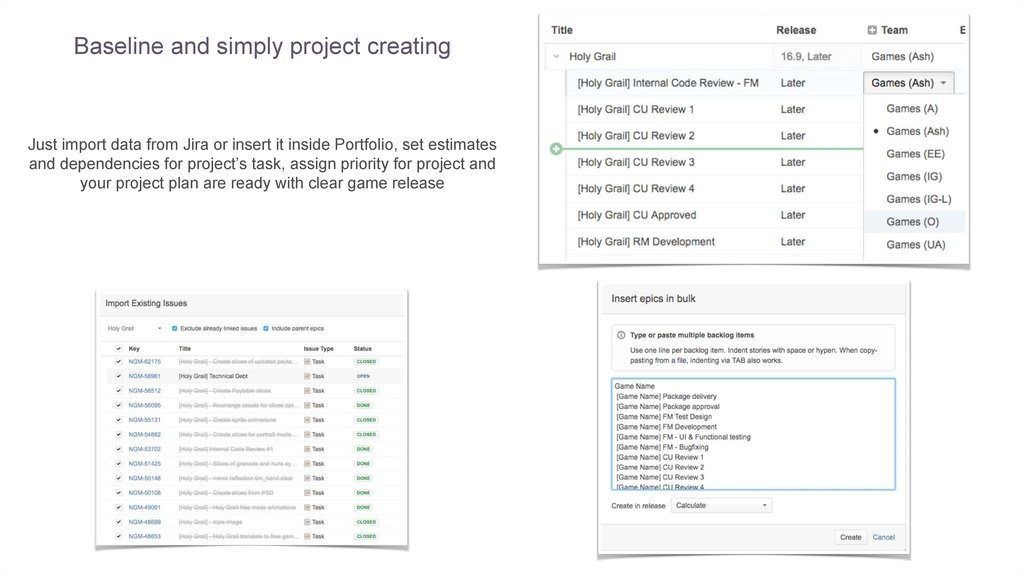Uncheck issue NGM-58512 checkbox

pos(118,391)
